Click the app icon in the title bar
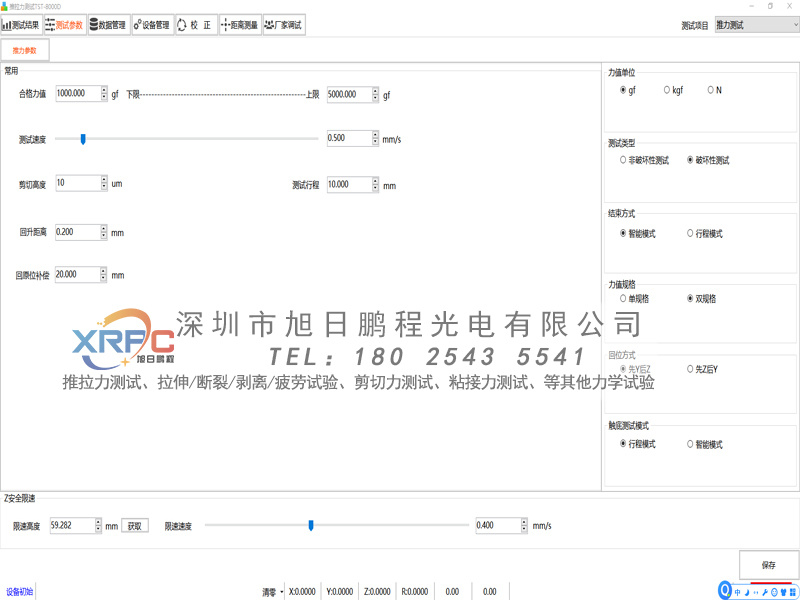The width and height of the screenshot is (800, 600). point(4,6)
